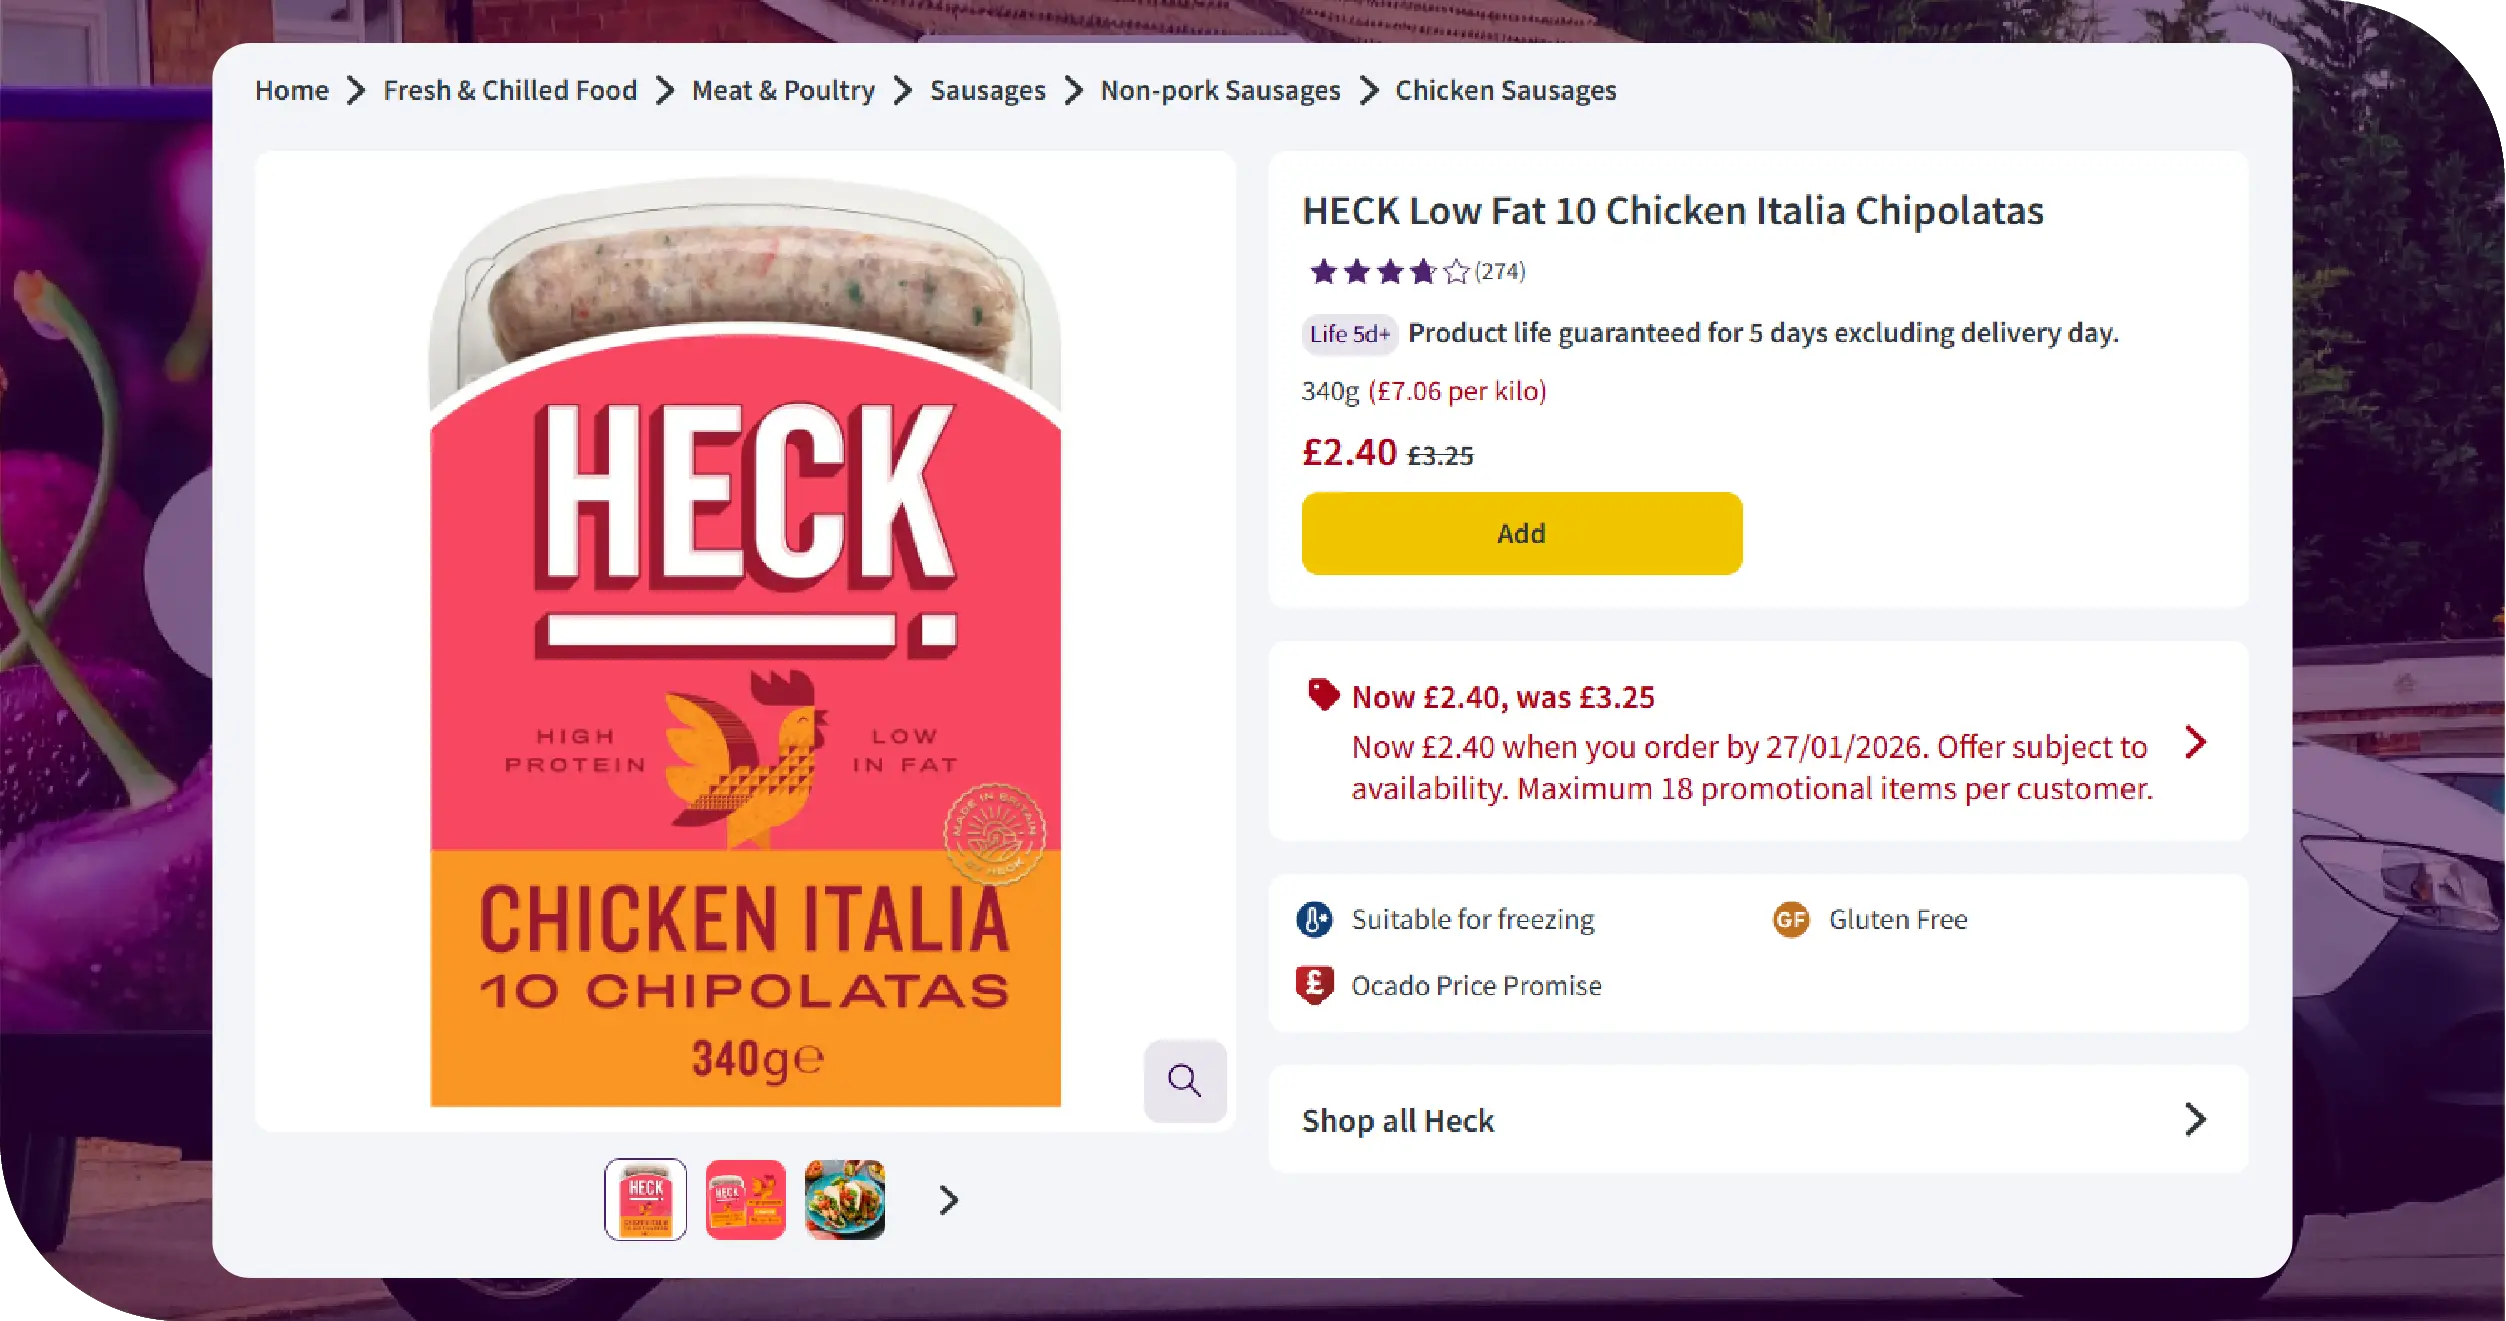Click the Ocado Price Promise pound icon
This screenshot has width=2506, height=1321.
tap(1313, 984)
